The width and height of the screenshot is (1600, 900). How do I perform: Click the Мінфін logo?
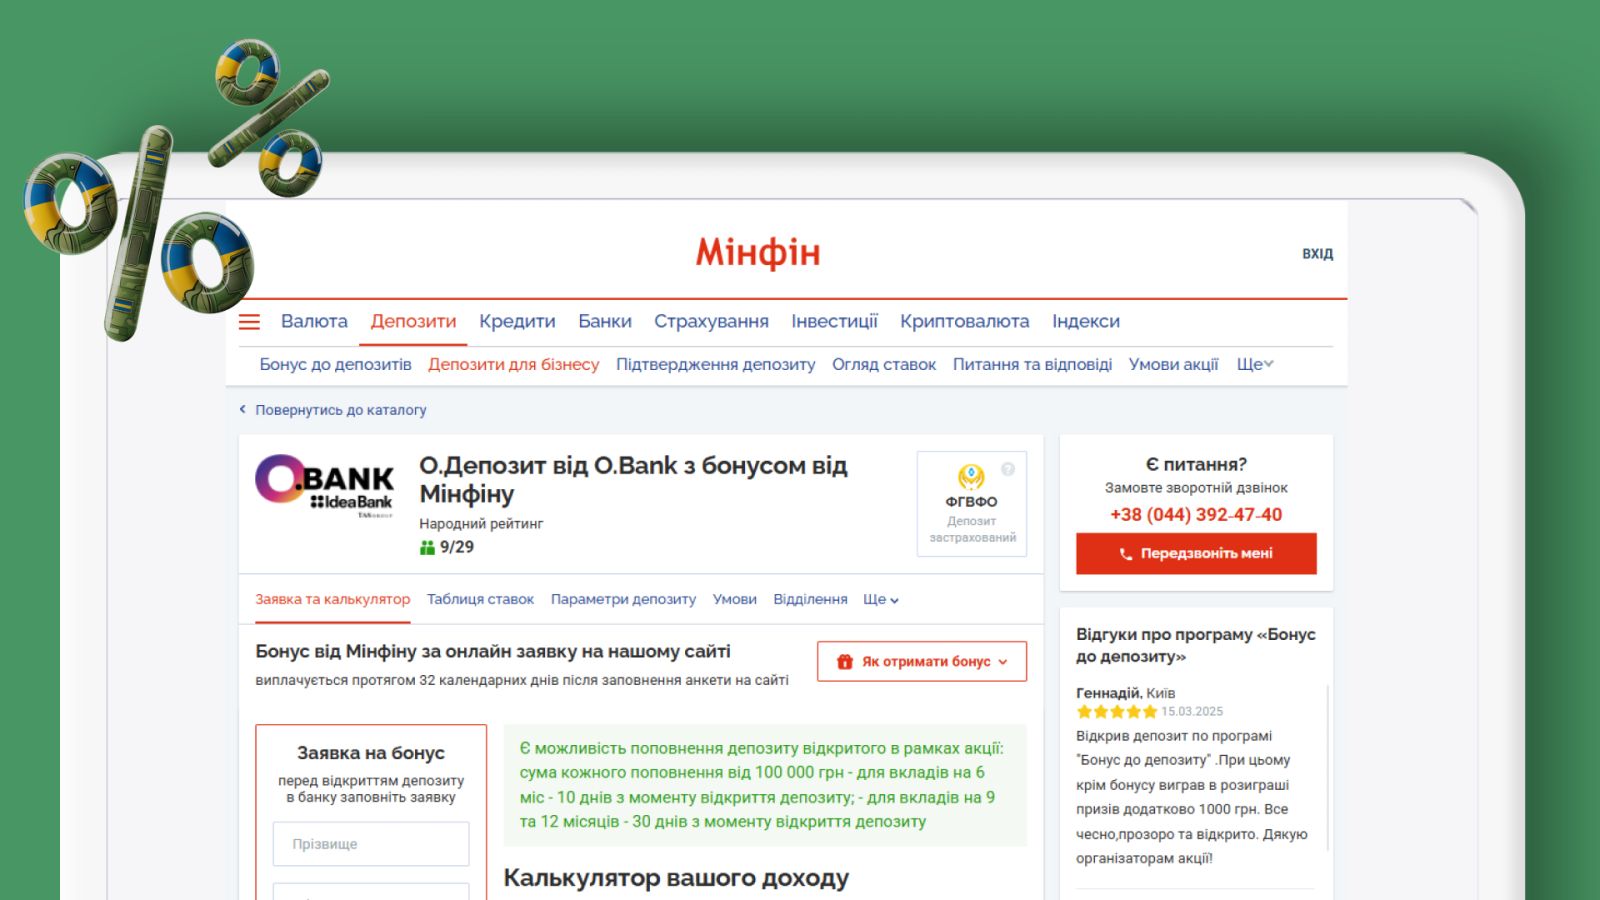(x=758, y=253)
